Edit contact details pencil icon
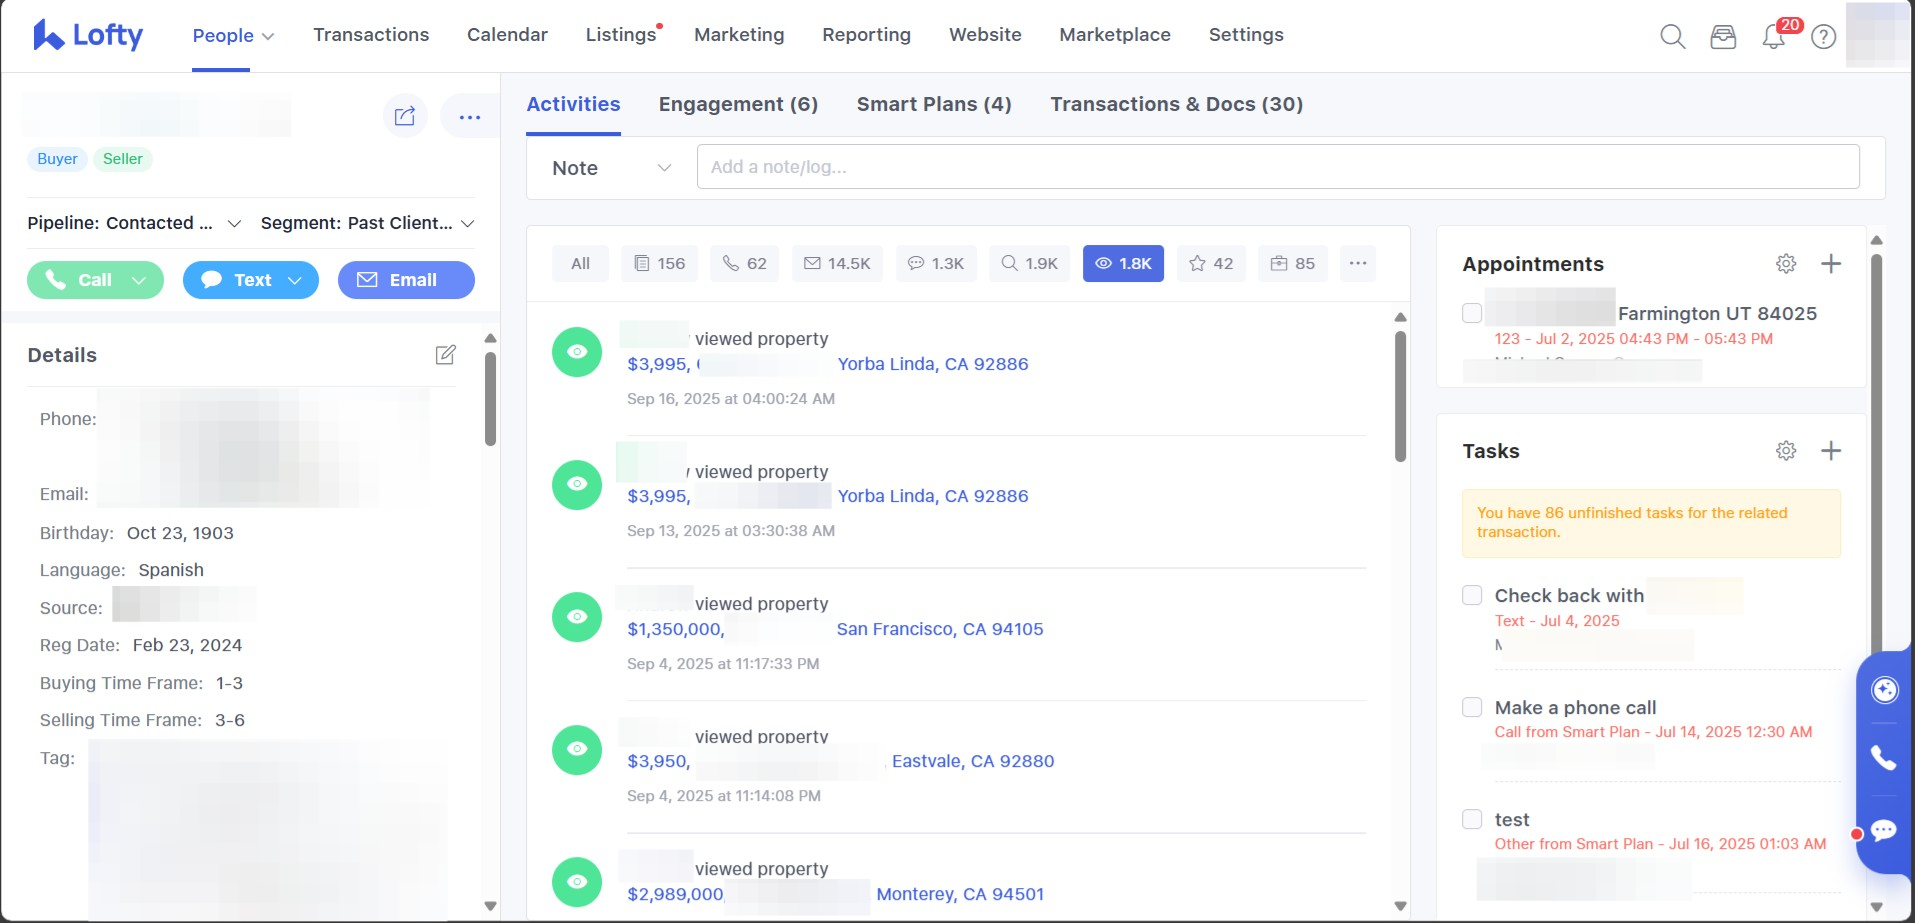 (446, 355)
